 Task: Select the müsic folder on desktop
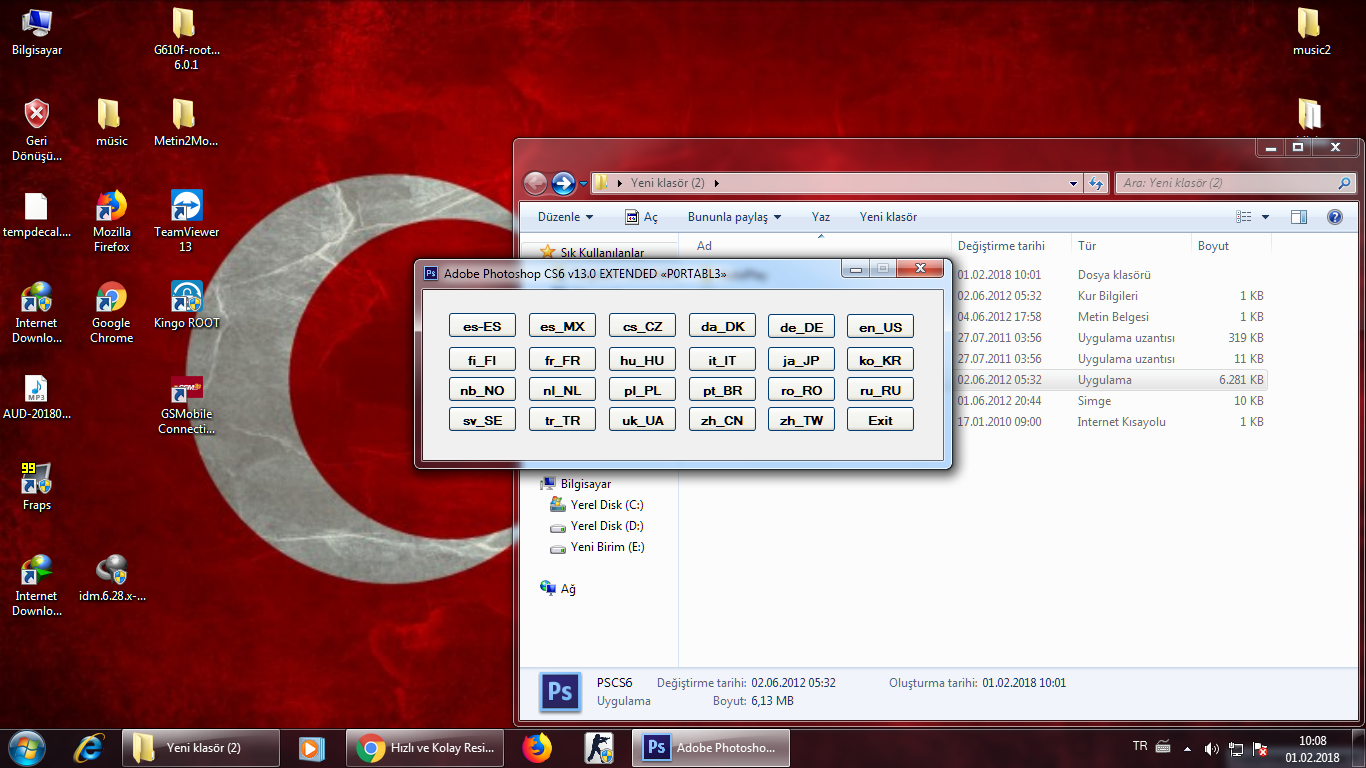[x=111, y=123]
